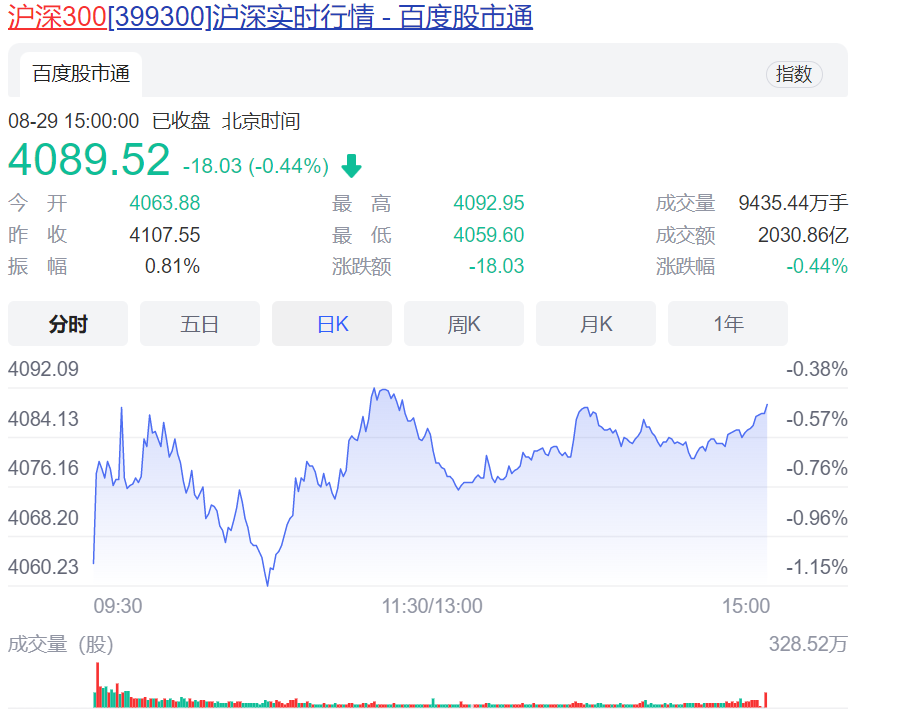Click the -0.57% percent axis label
The height and width of the screenshot is (711, 910).
pos(817,419)
